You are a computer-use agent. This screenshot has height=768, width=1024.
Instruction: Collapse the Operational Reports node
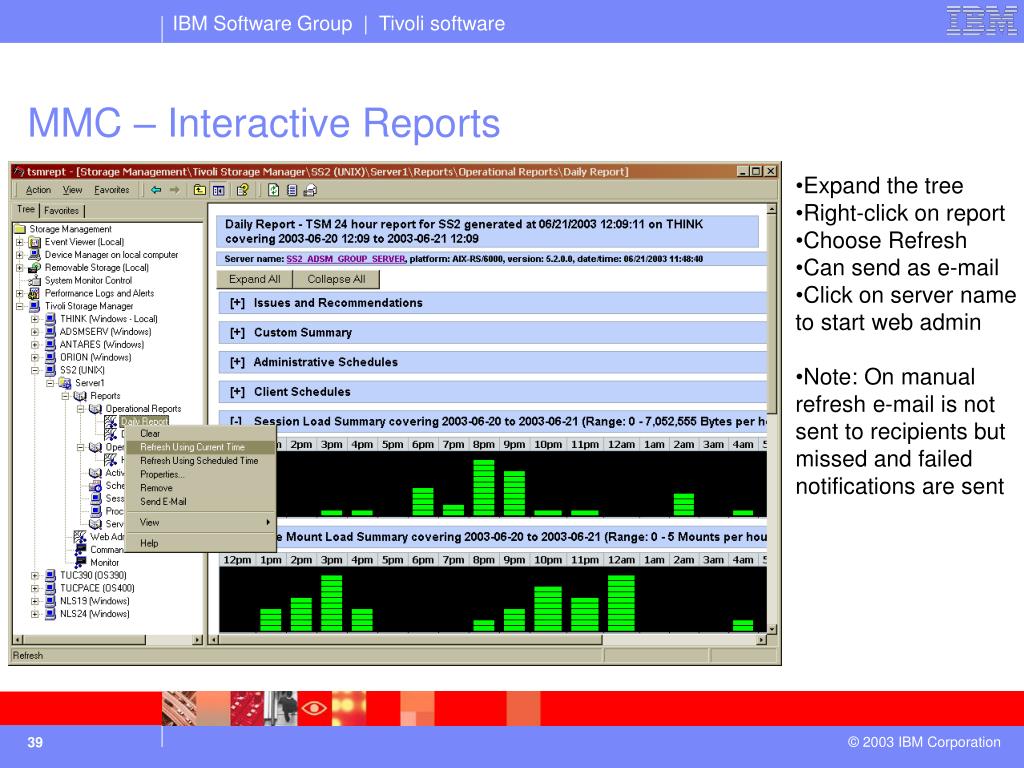(x=80, y=409)
